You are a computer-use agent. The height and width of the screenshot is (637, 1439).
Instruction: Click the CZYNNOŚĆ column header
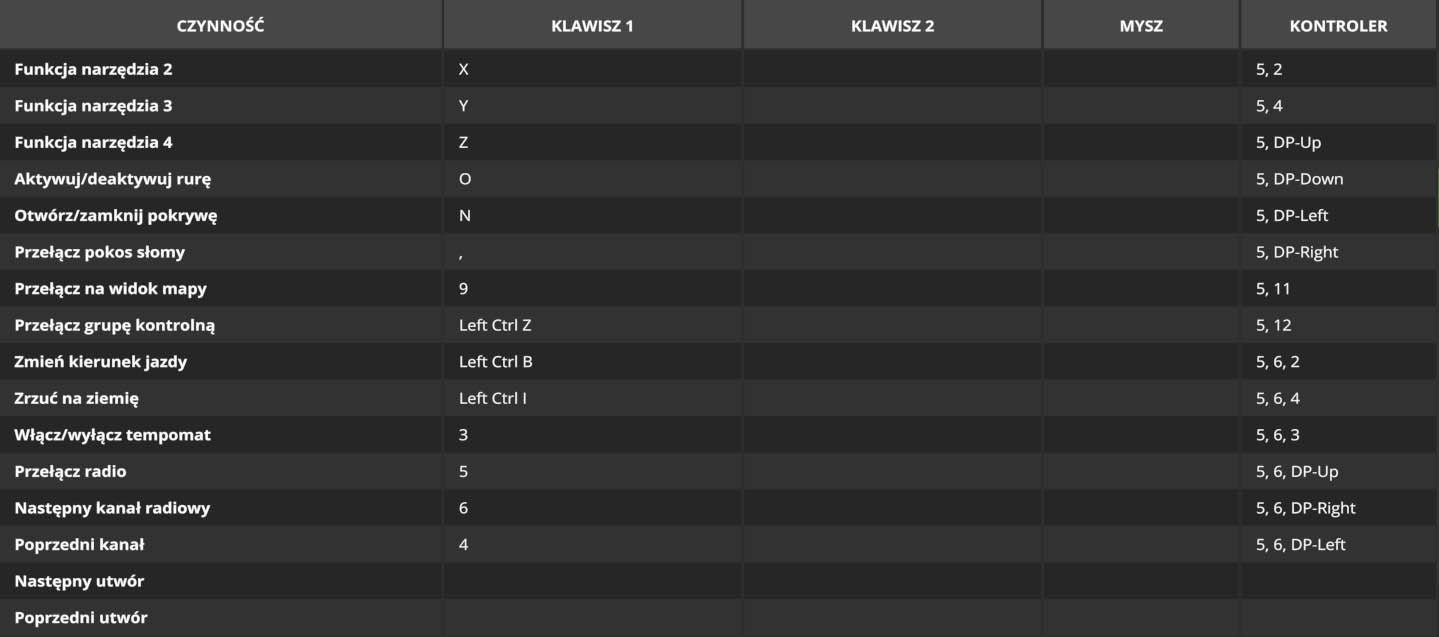[221, 26]
